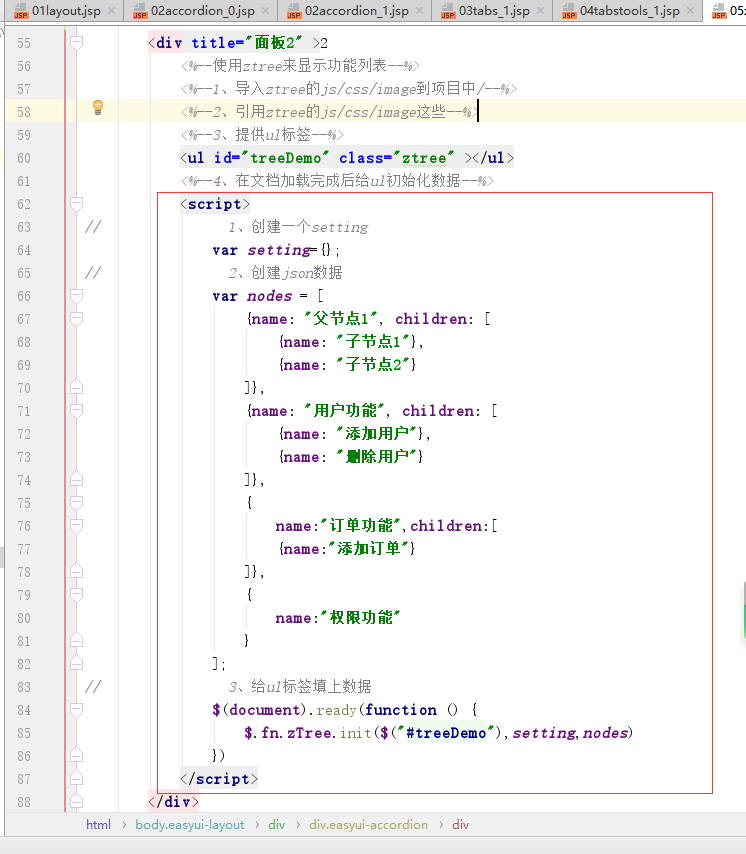Click the fold end marker on line 82
Viewport: 746px width, 854px height.
click(77, 663)
